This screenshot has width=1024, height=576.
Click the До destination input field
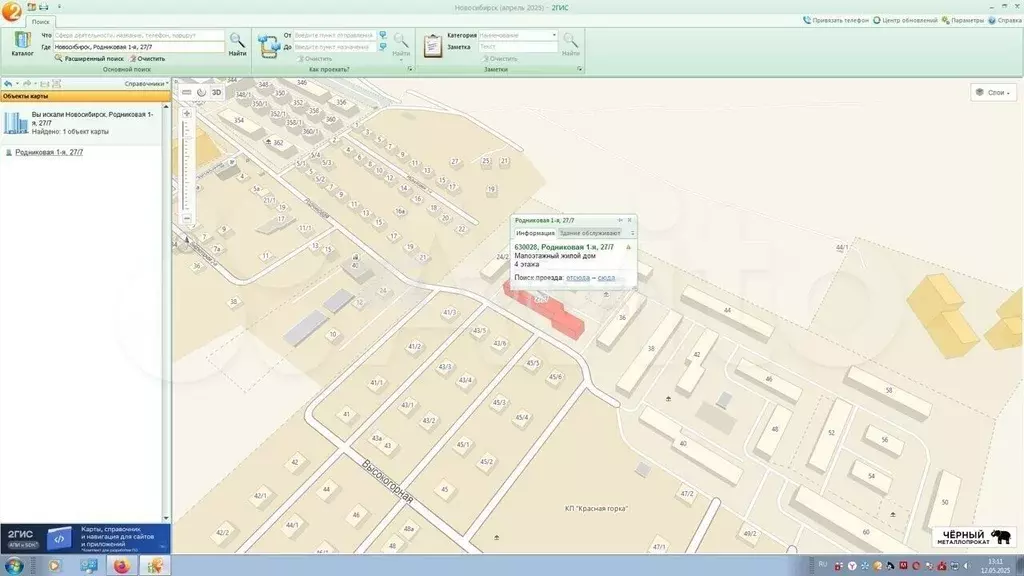click(x=334, y=47)
